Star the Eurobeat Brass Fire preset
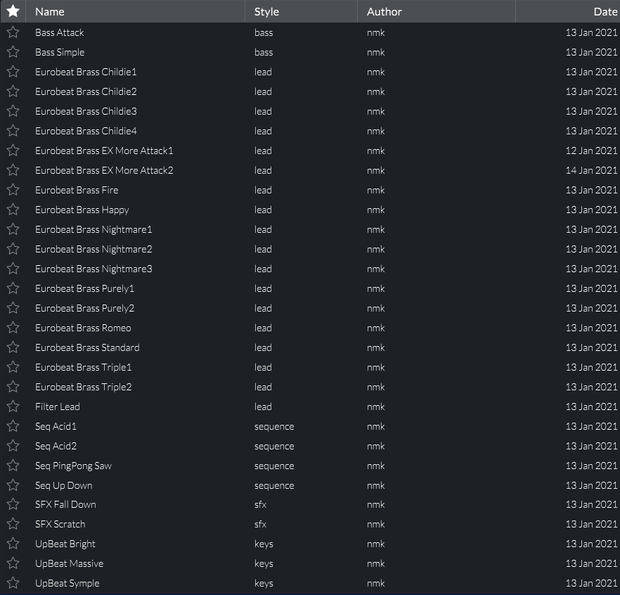The image size is (620, 595). [x=13, y=190]
